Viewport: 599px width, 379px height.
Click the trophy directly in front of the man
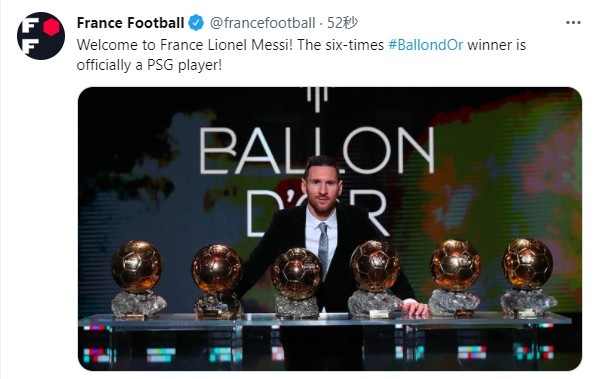pyautogui.click(x=296, y=283)
